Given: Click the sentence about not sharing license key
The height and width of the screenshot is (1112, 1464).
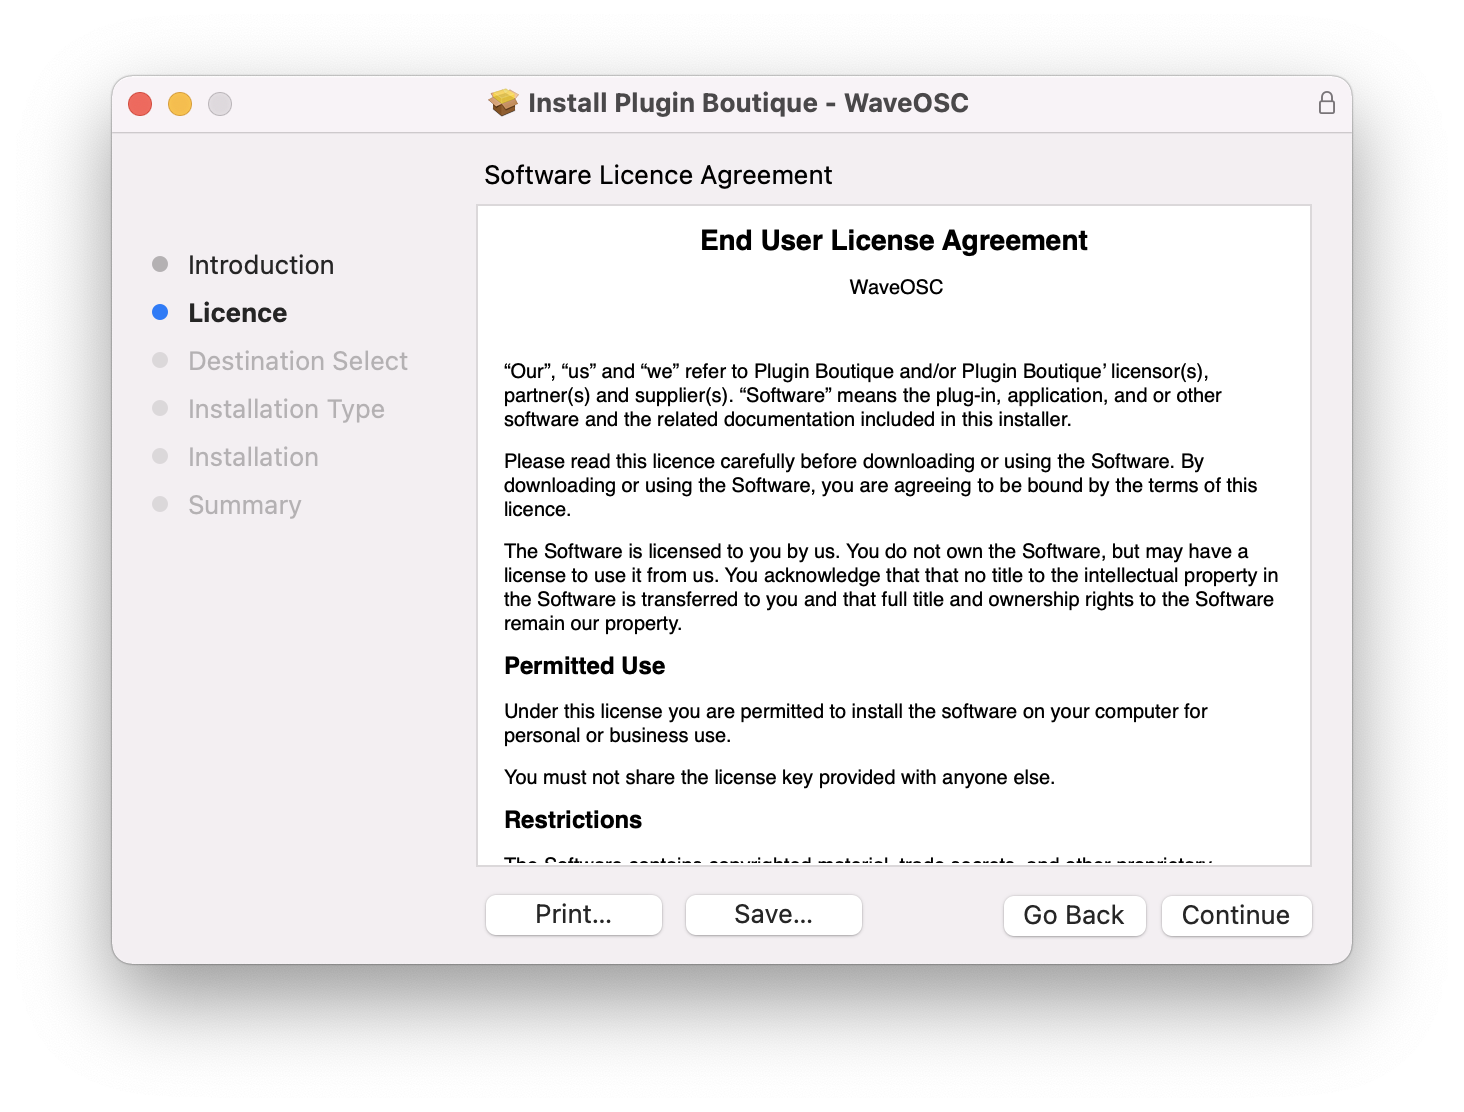Looking at the screenshot, I should tap(780, 777).
